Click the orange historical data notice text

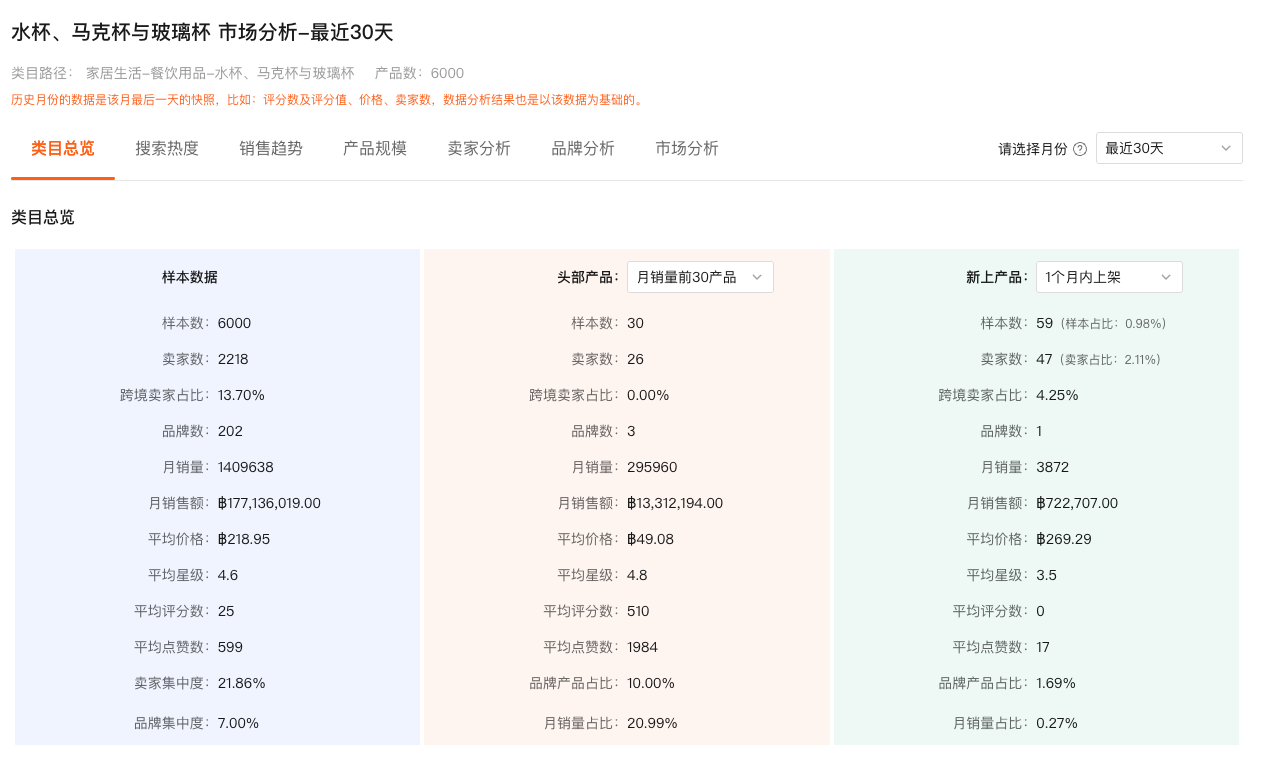point(328,100)
